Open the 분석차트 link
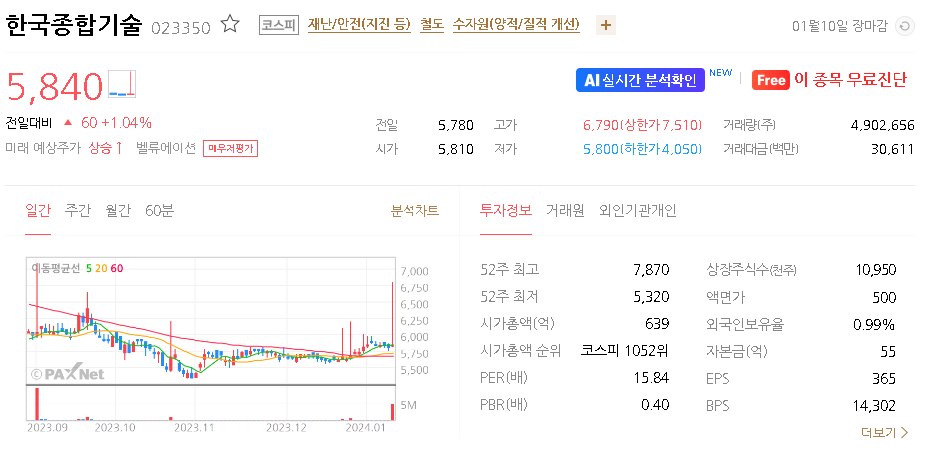 (x=414, y=210)
